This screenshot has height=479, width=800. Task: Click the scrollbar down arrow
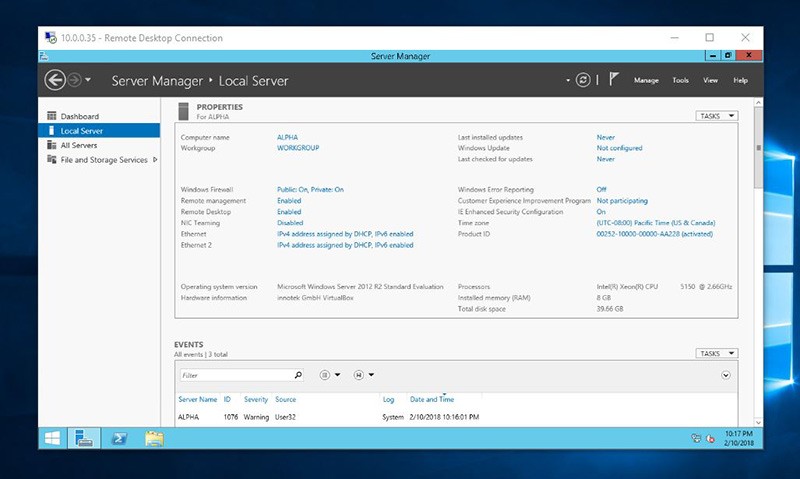tap(758, 422)
